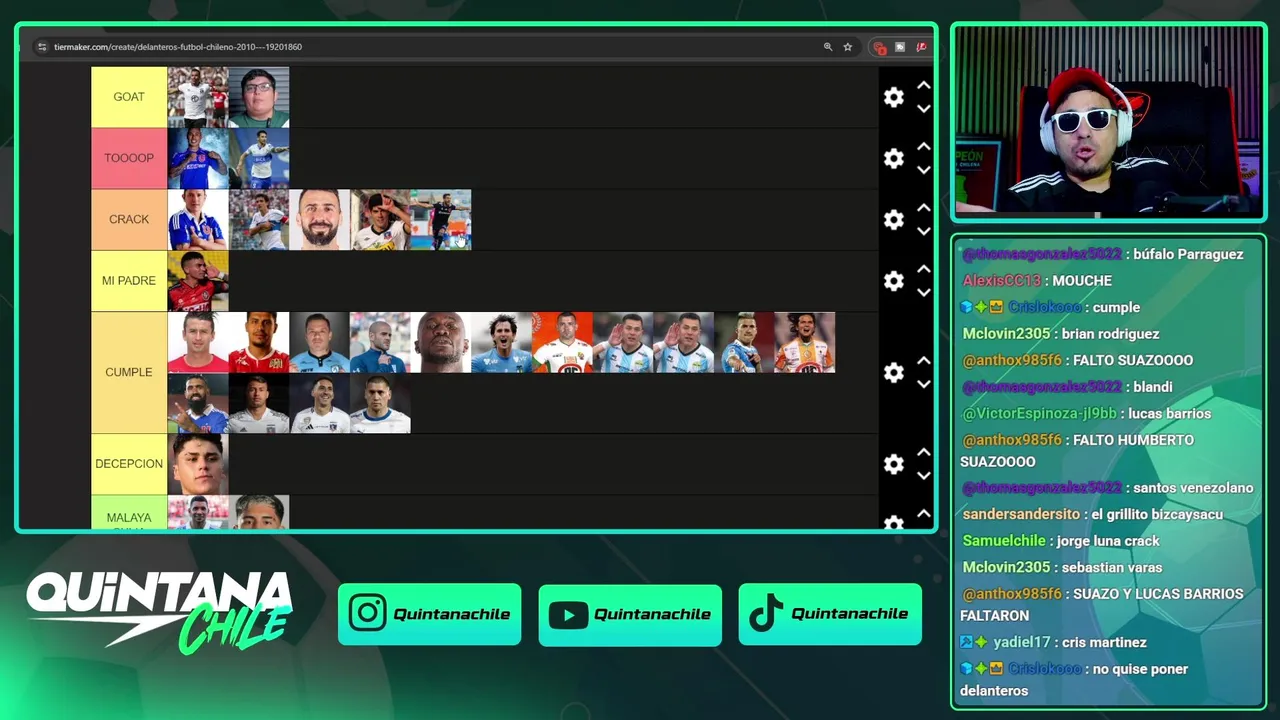The width and height of the screenshot is (1280, 720).
Task: Click the streamer webcam feed
Action: tap(1108, 121)
